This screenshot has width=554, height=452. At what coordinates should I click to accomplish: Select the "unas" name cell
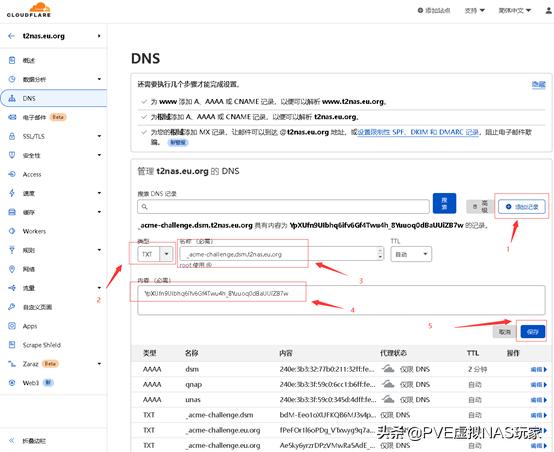pyautogui.click(x=193, y=400)
